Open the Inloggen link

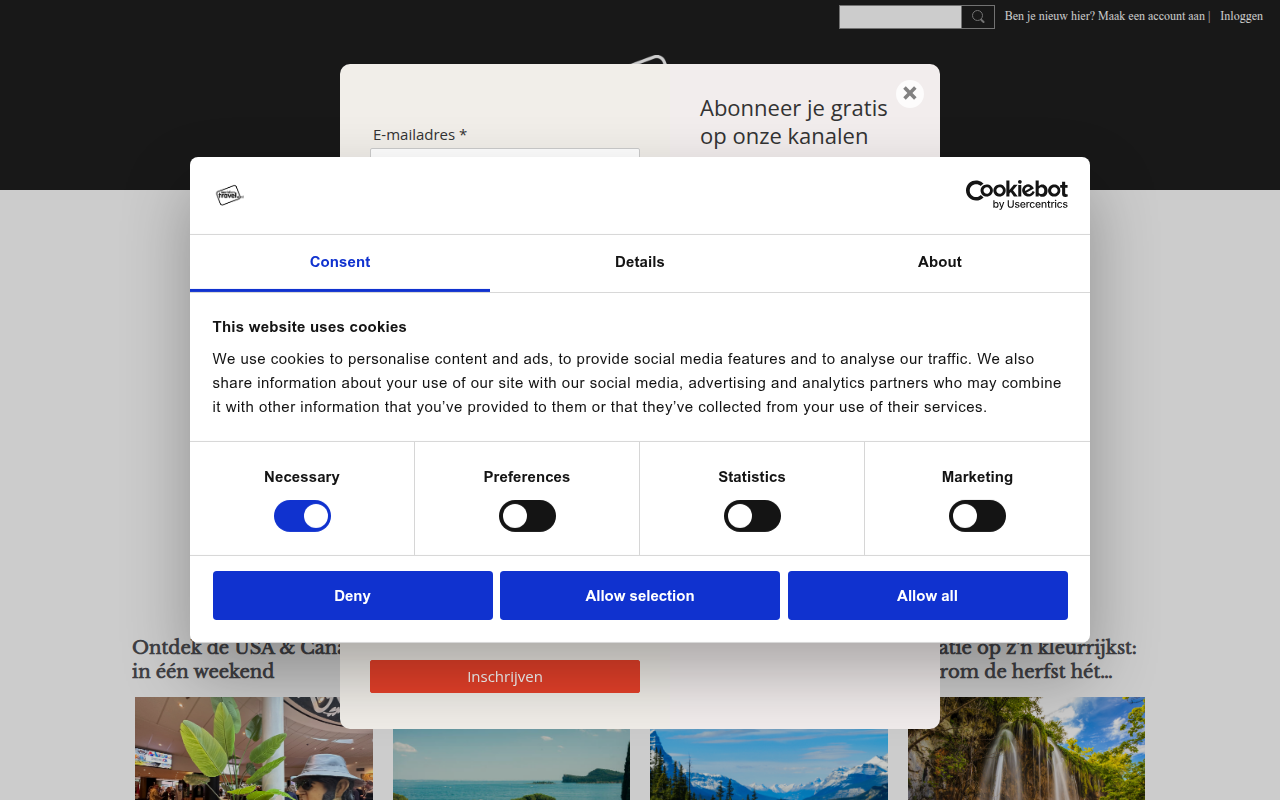(1241, 16)
